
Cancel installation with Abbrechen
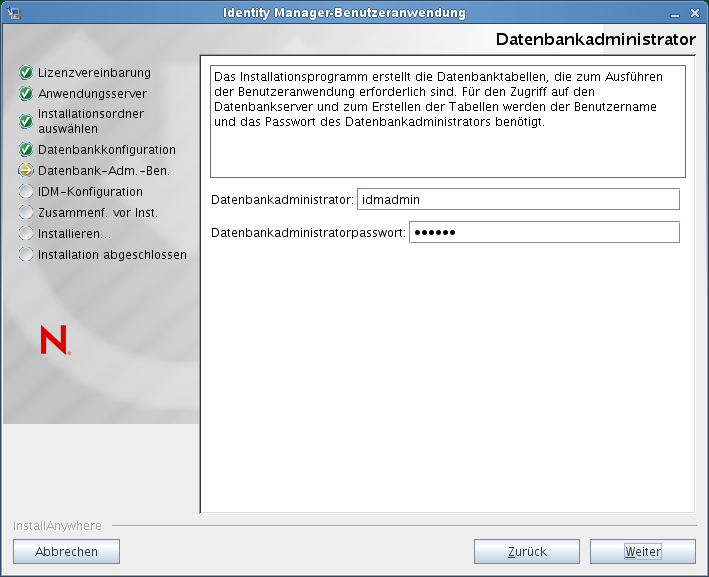point(66,551)
